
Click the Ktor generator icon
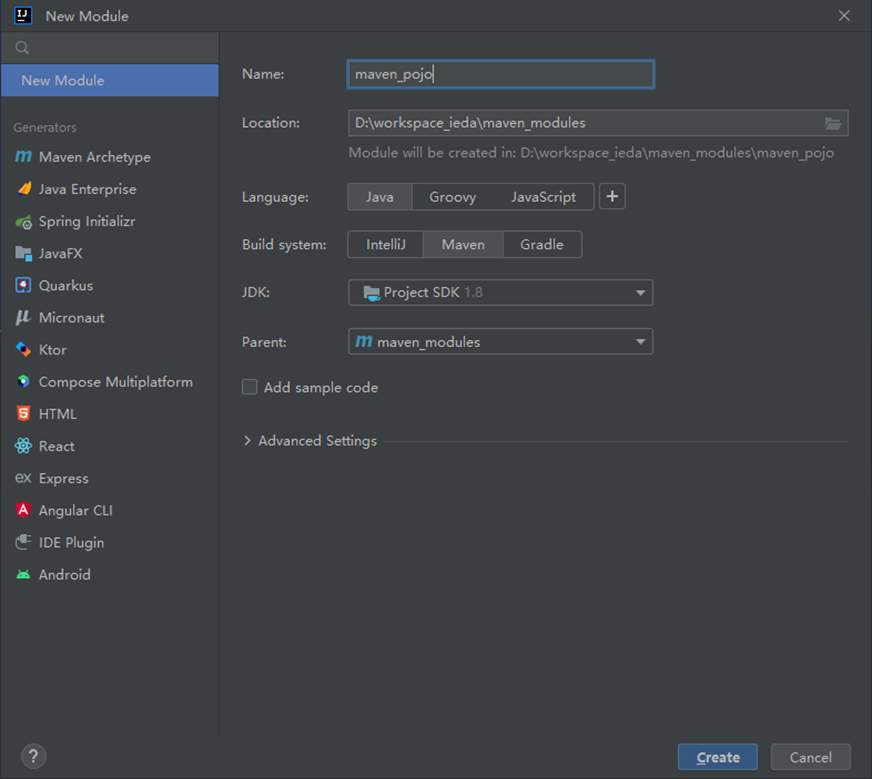23,350
